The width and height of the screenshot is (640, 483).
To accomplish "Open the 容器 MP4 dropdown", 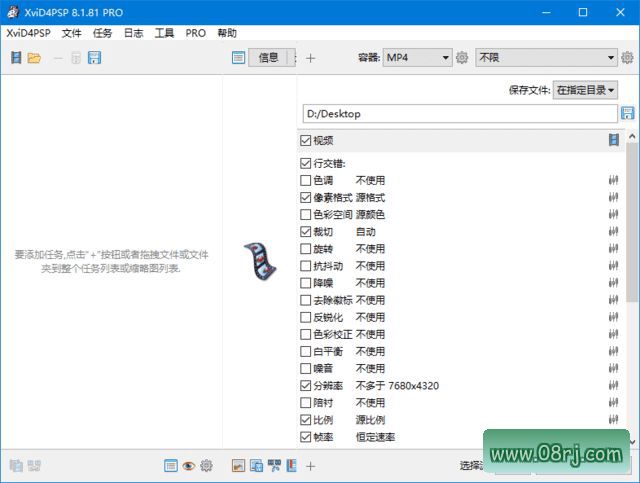I will point(417,58).
